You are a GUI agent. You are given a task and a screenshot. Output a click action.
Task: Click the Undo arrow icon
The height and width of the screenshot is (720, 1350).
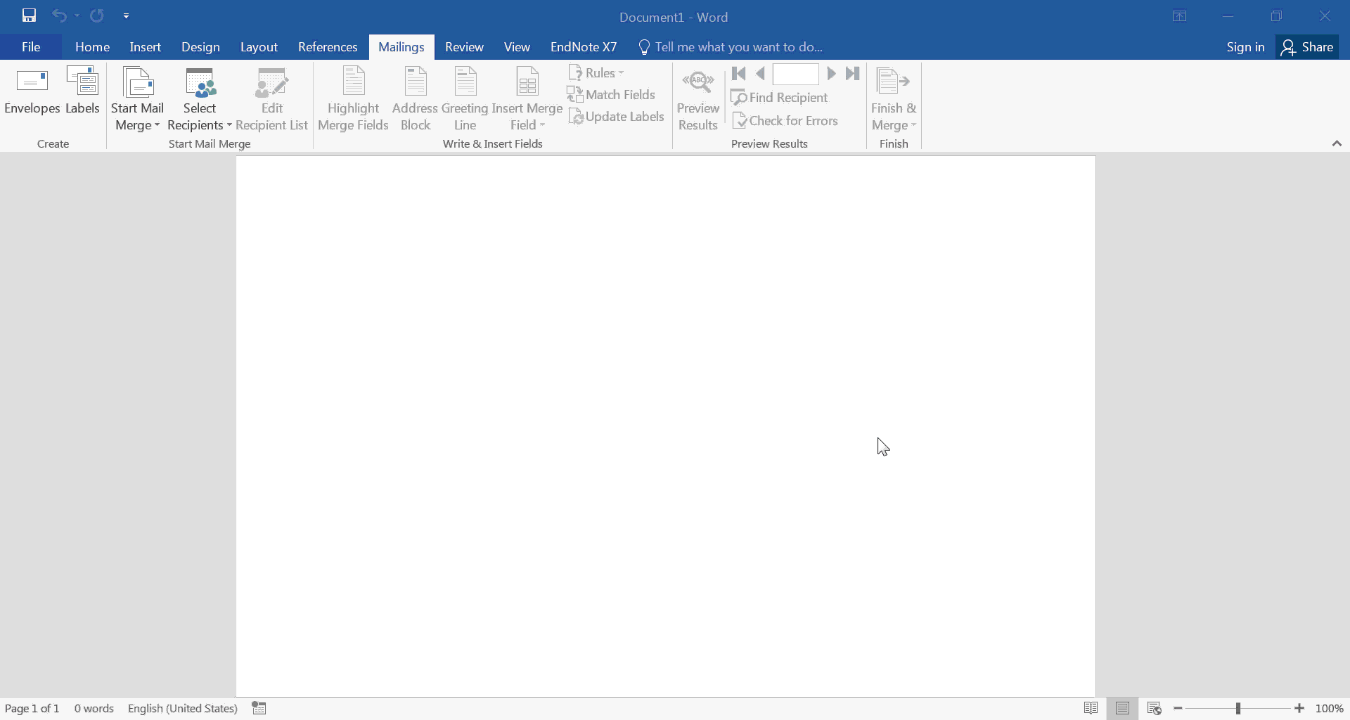(x=59, y=16)
